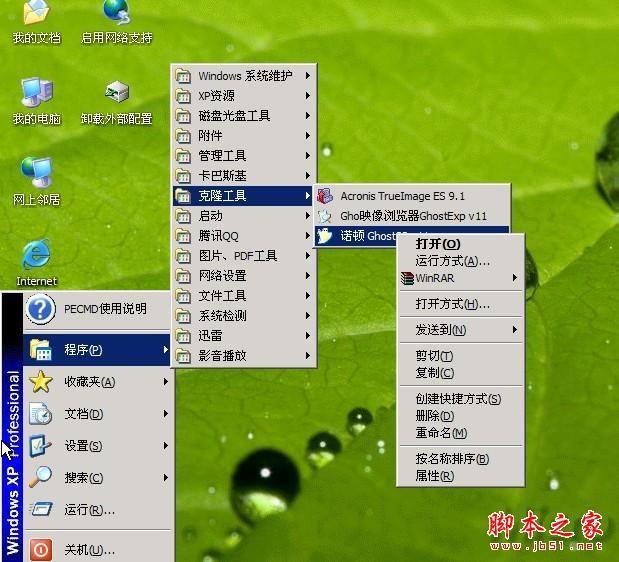
Task: Open the 系统检测 programs folder
Action: pos(243,316)
